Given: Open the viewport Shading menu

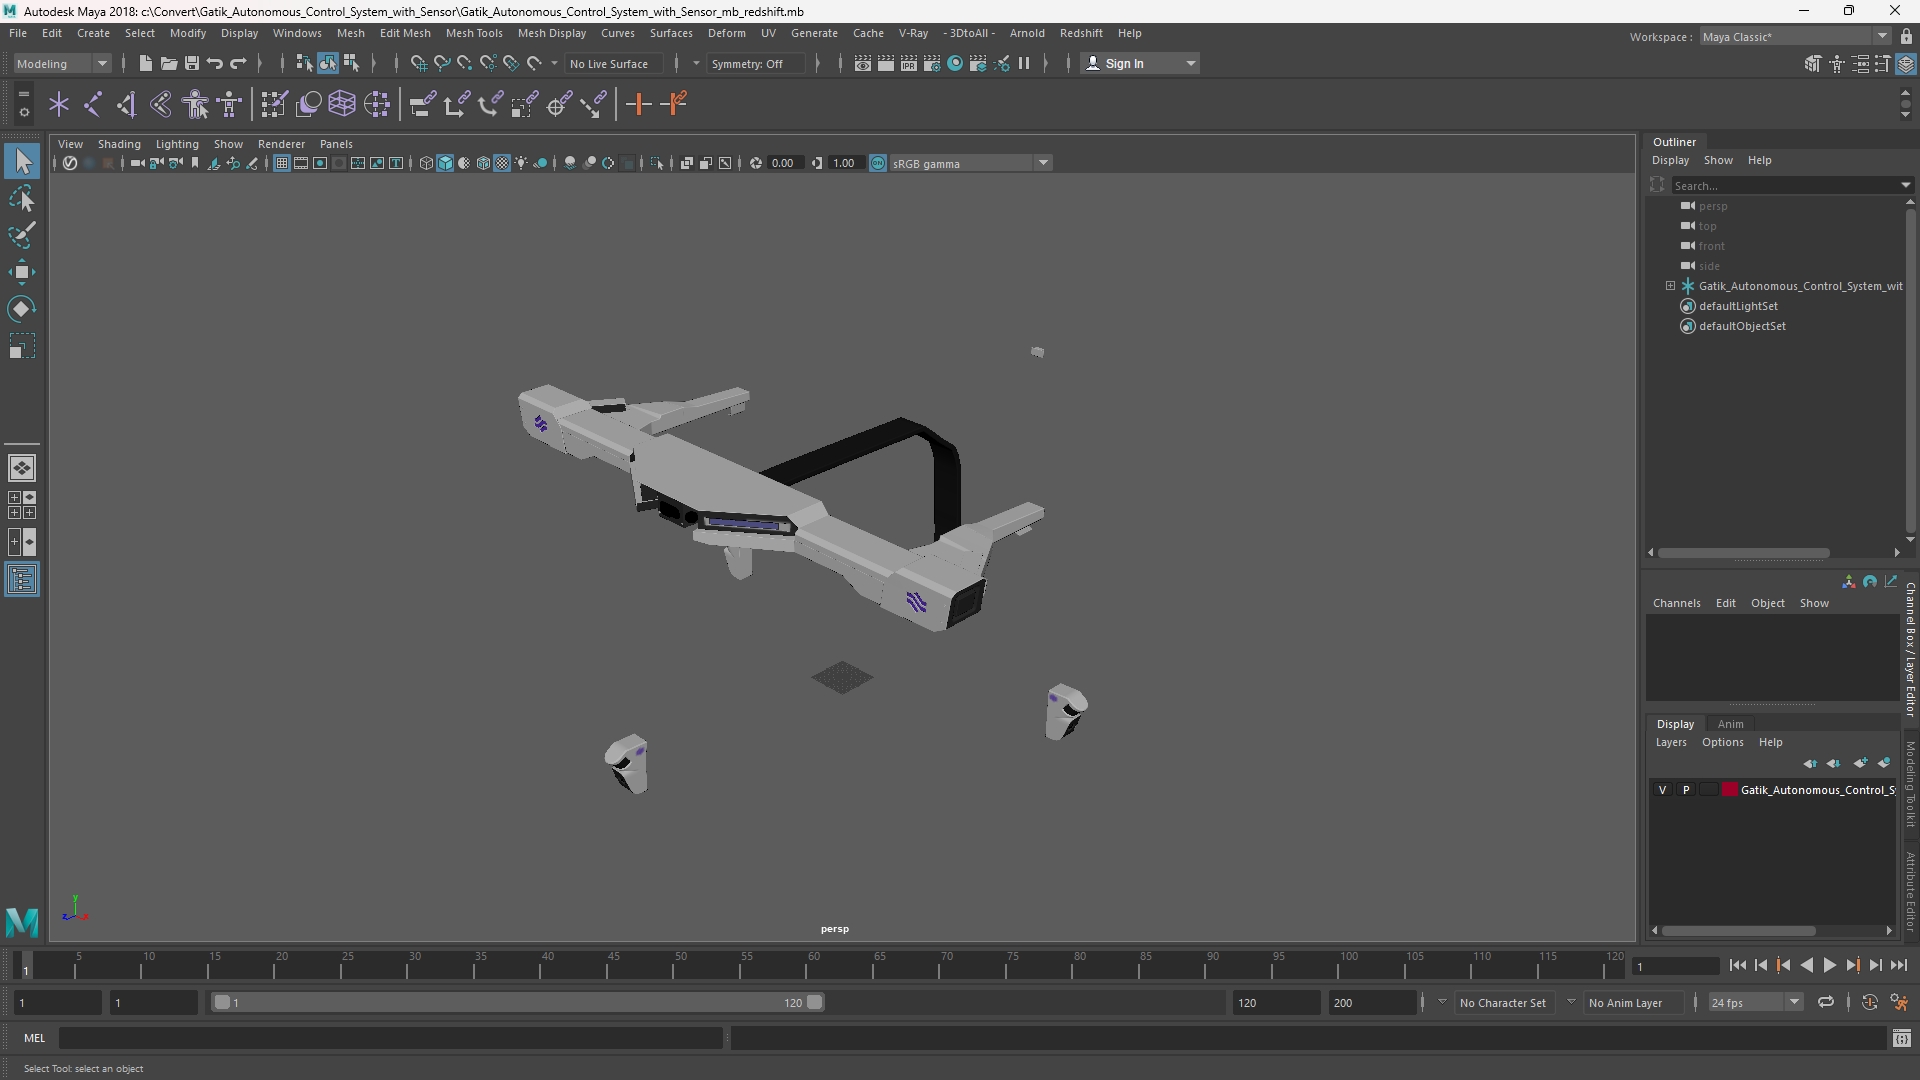Looking at the screenshot, I should [119, 144].
